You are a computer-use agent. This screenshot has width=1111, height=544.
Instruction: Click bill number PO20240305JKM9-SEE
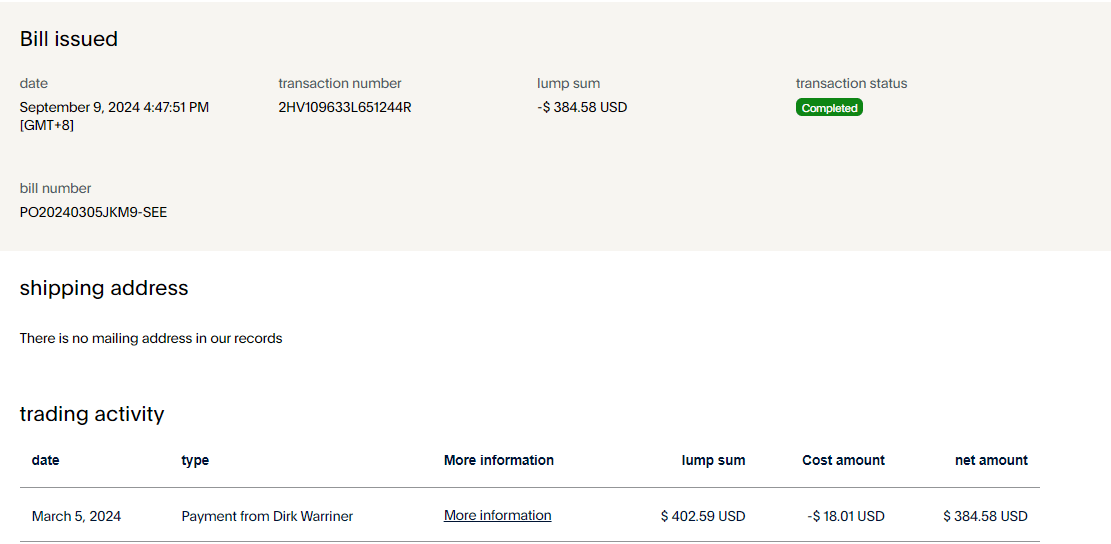tap(93, 212)
